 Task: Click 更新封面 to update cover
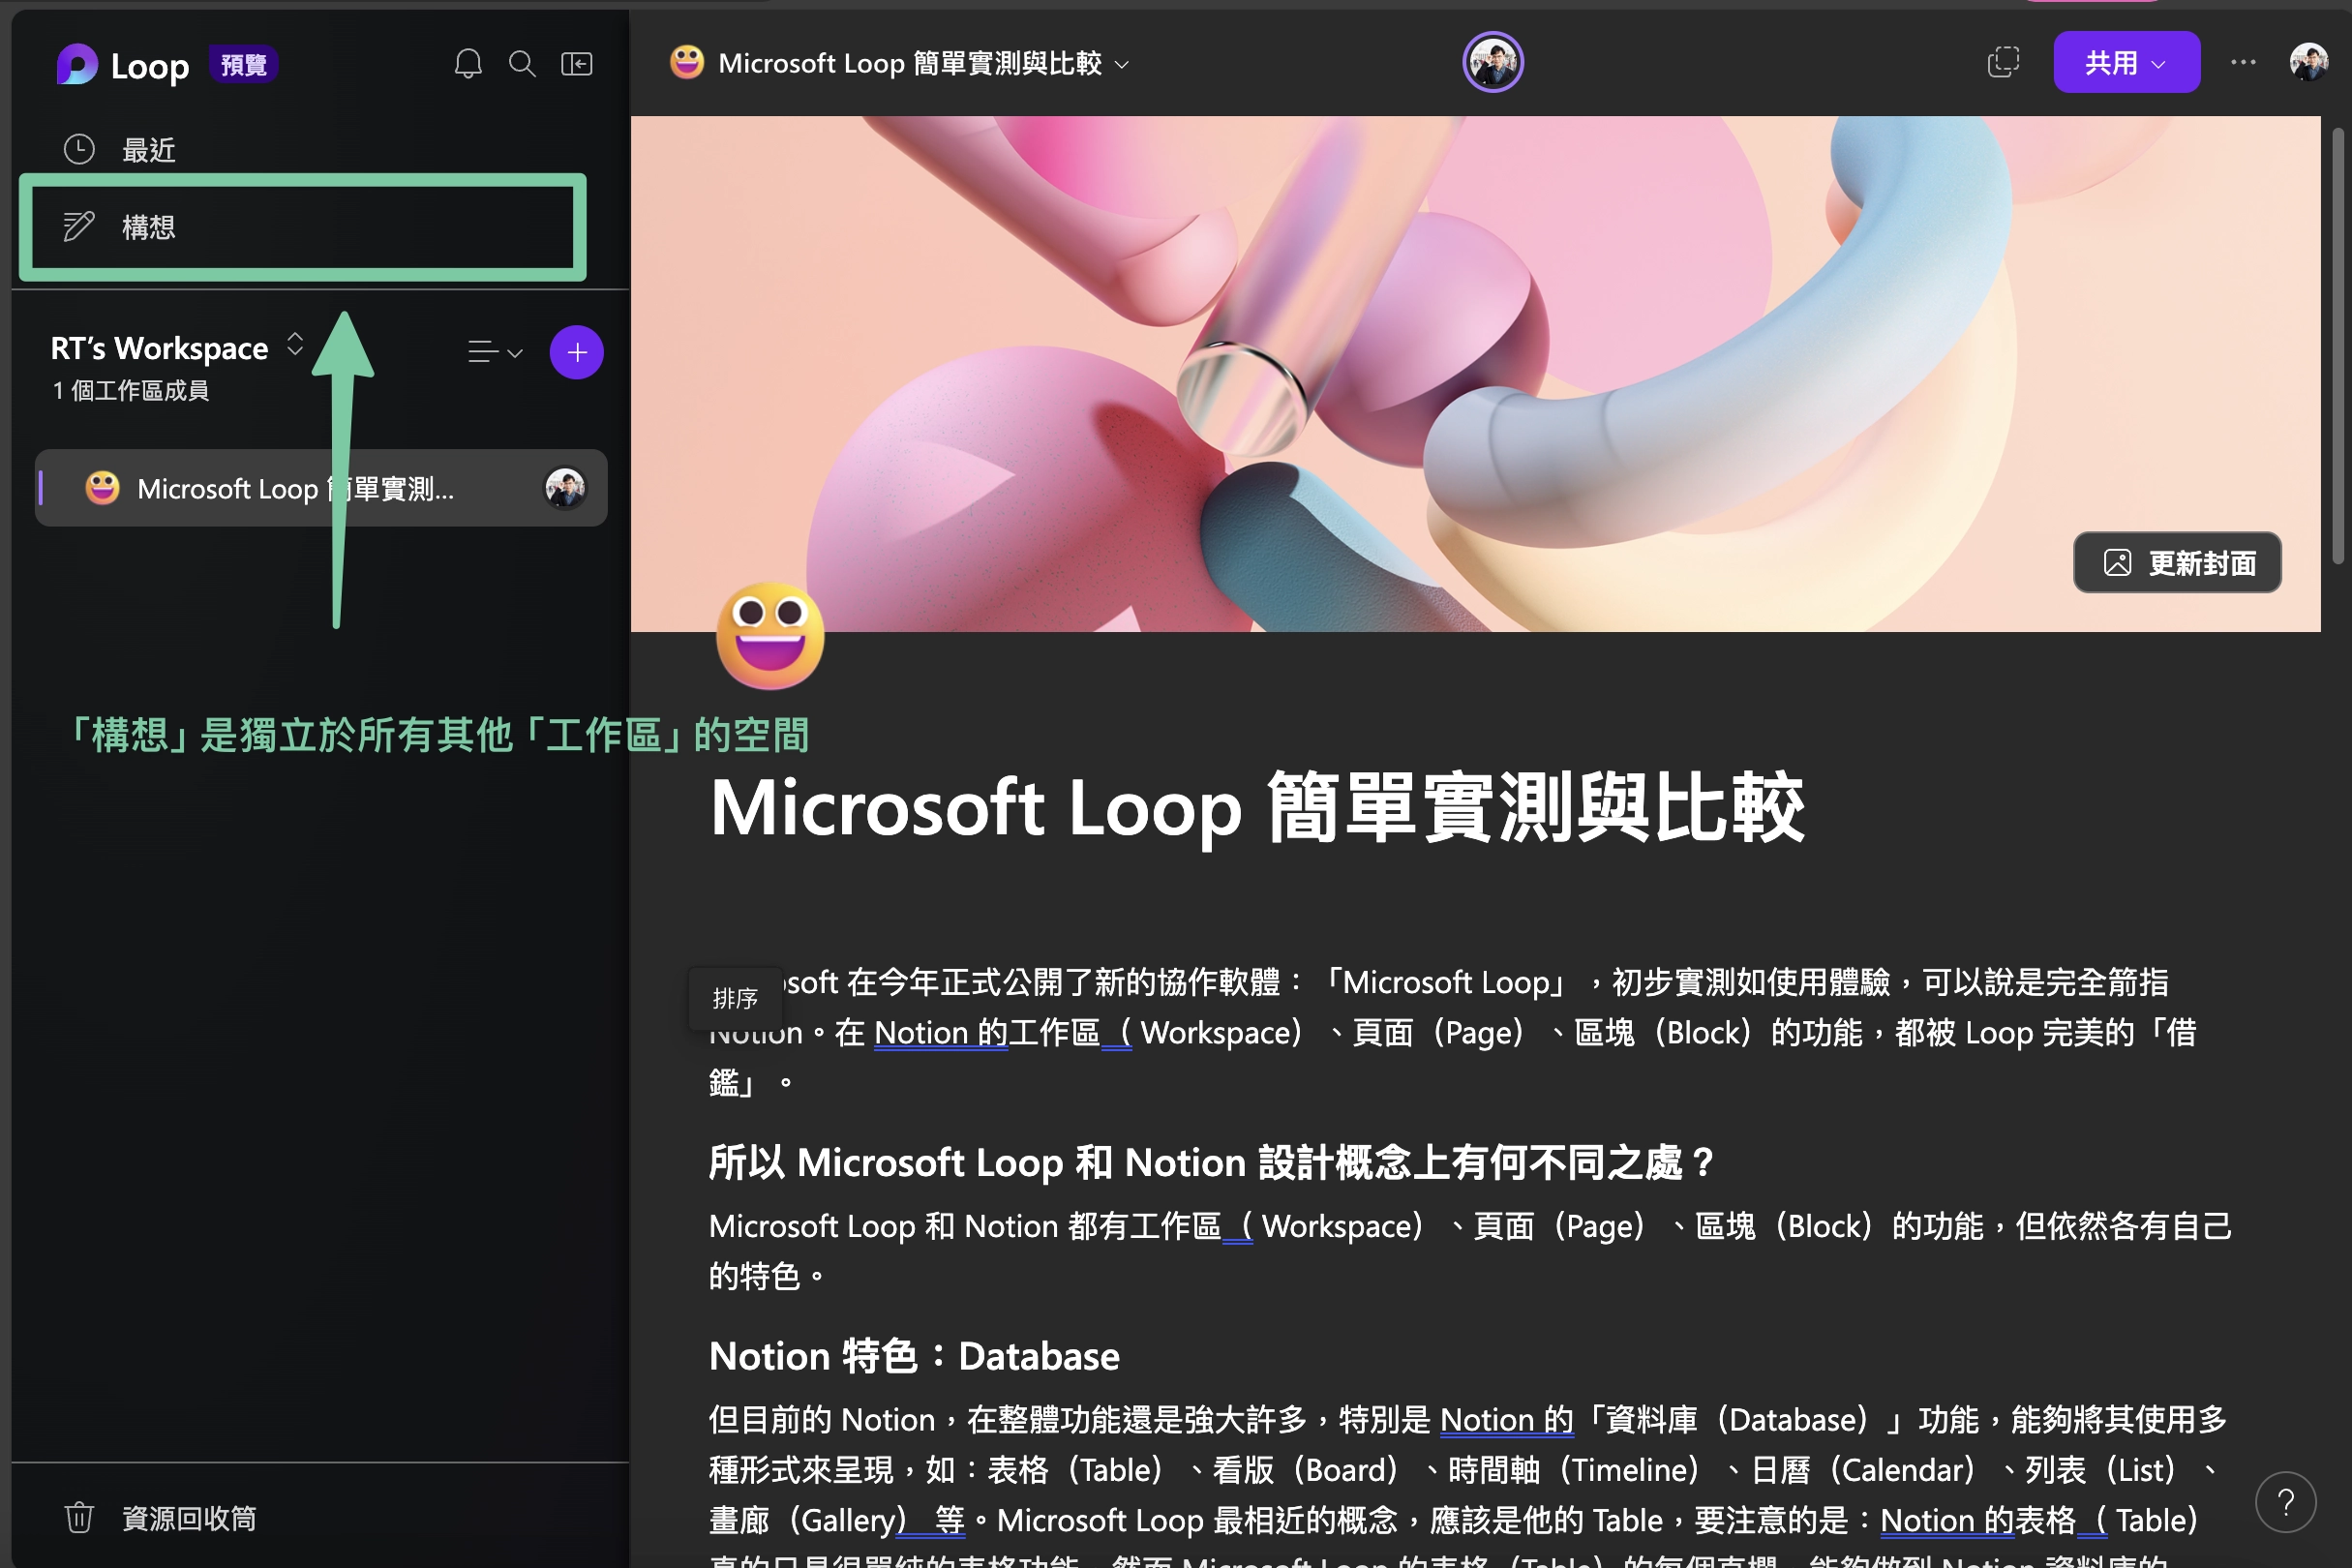coord(2177,562)
